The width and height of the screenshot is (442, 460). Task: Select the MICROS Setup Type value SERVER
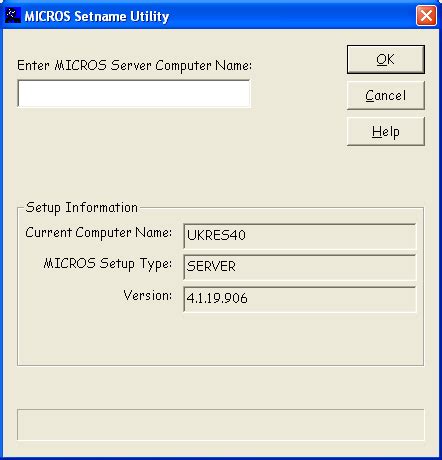coord(299,267)
